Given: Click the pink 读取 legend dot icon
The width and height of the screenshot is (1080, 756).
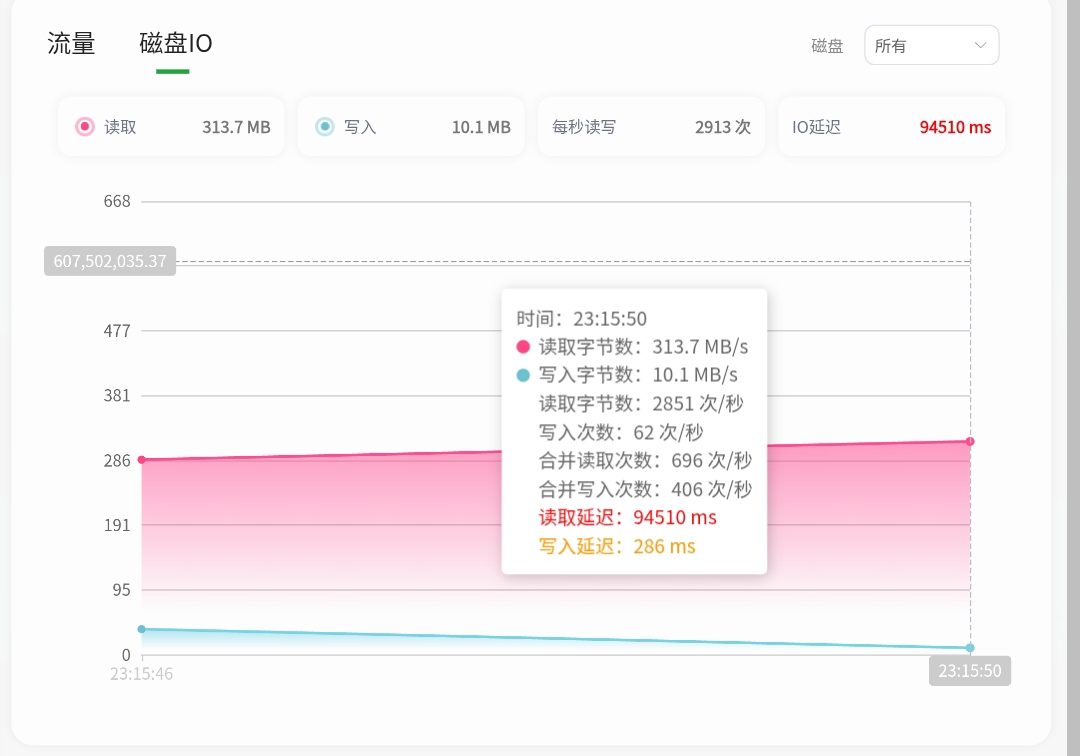Looking at the screenshot, I should [85, 127].
